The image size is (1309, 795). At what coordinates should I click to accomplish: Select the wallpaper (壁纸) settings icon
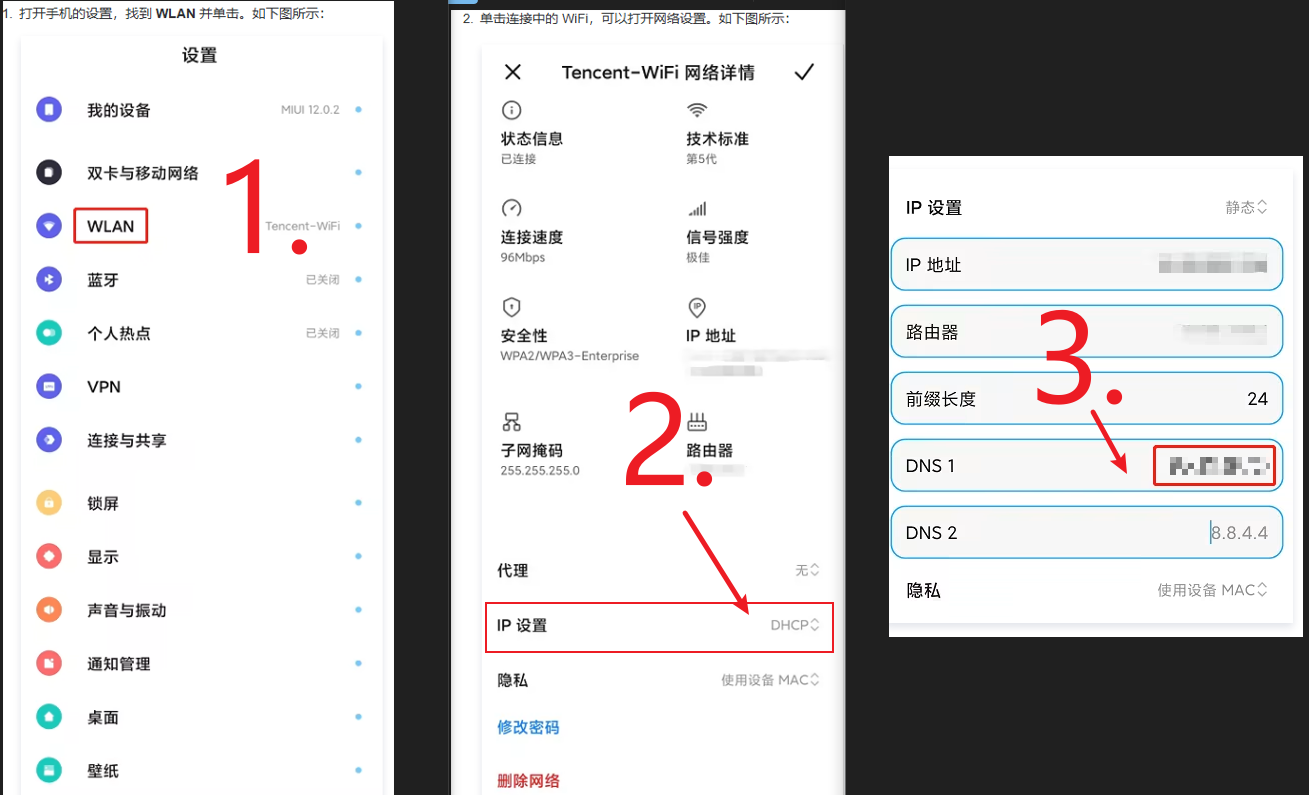pyautogui.click(x=49, y=770)
